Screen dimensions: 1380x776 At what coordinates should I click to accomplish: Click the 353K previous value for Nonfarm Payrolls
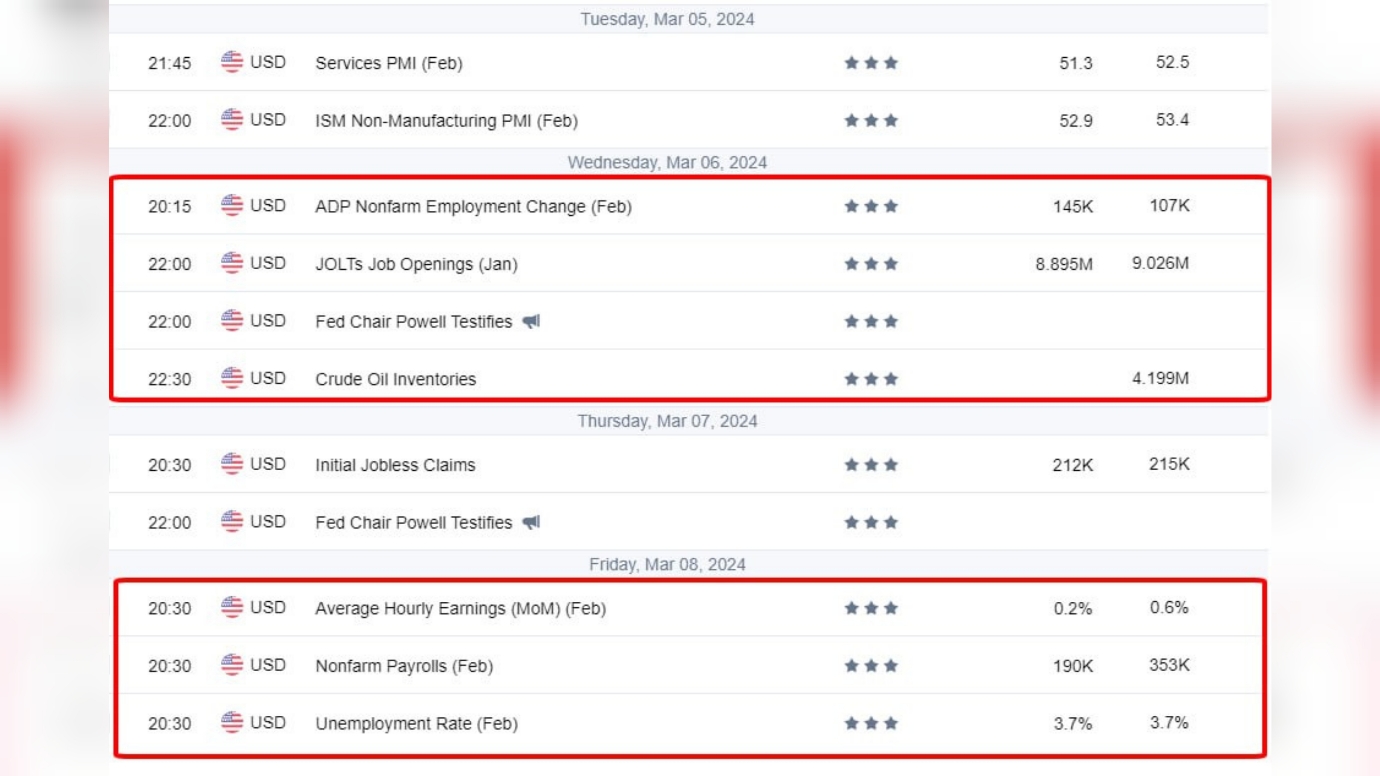[1169, 665]
